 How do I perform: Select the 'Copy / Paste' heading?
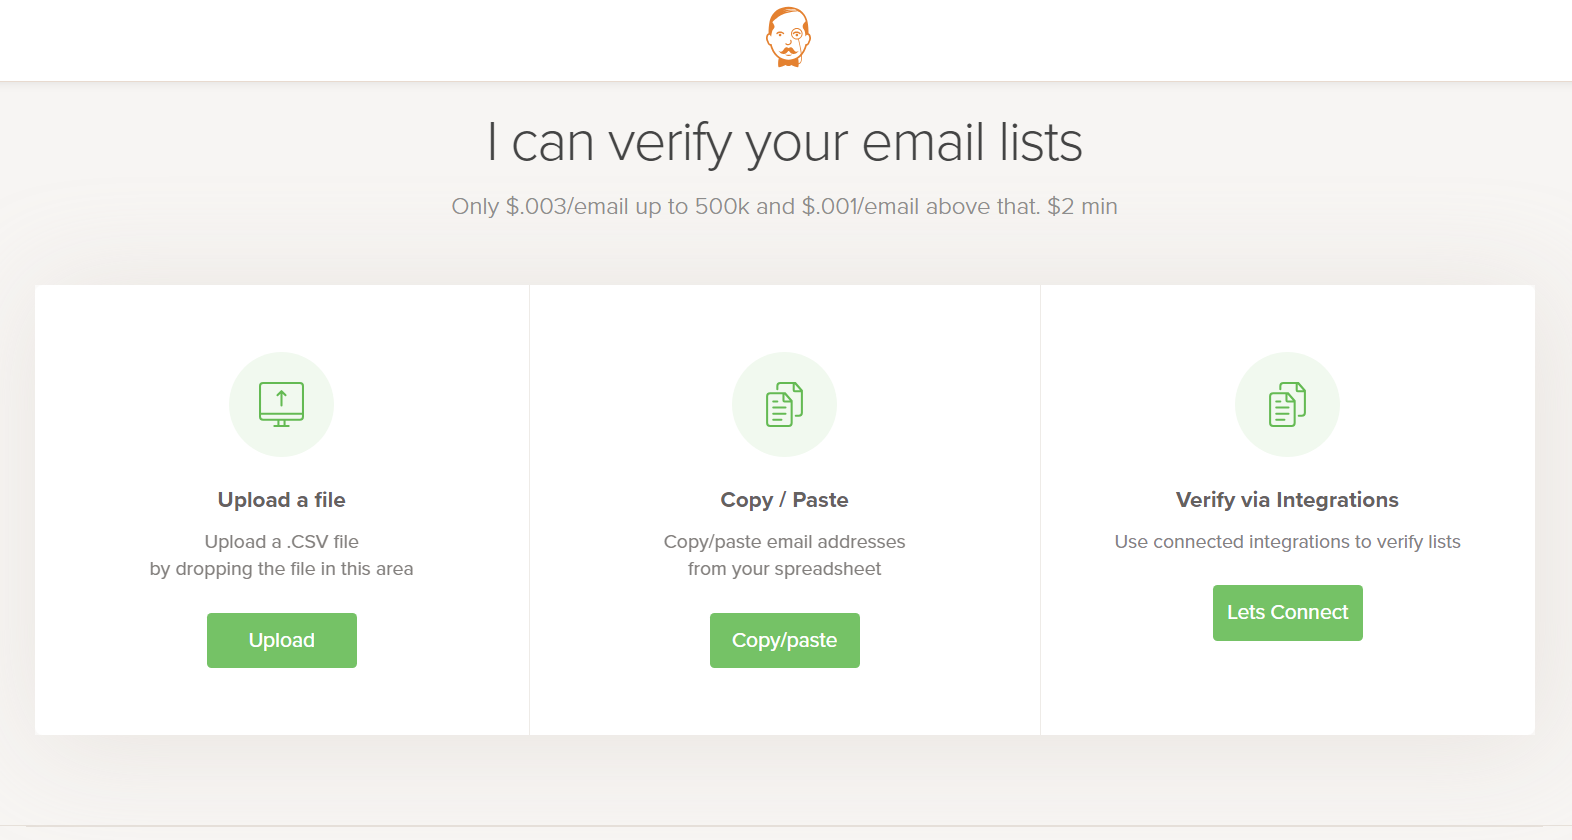pos(785,500)
